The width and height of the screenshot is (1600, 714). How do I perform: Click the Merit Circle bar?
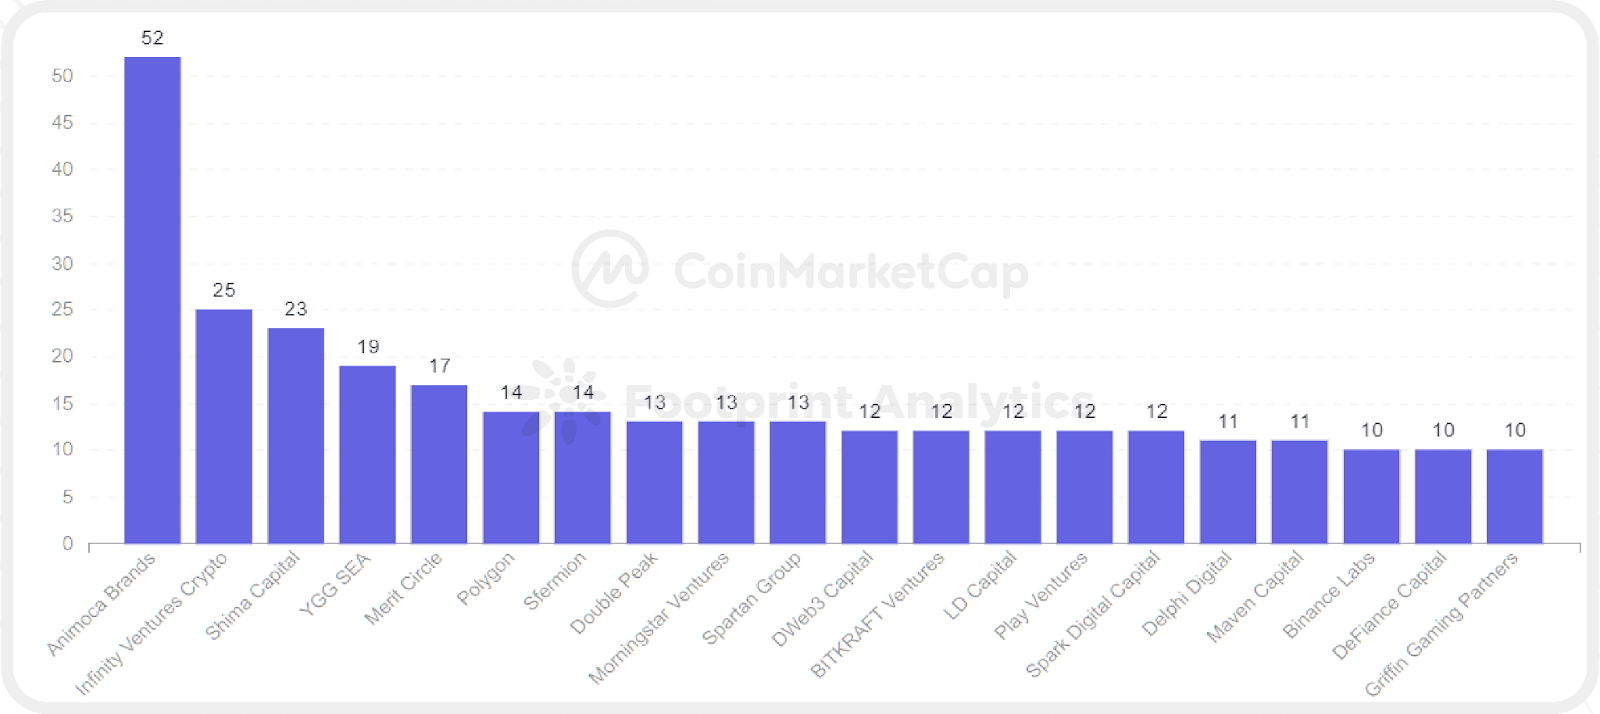click(x=439, y=464)
